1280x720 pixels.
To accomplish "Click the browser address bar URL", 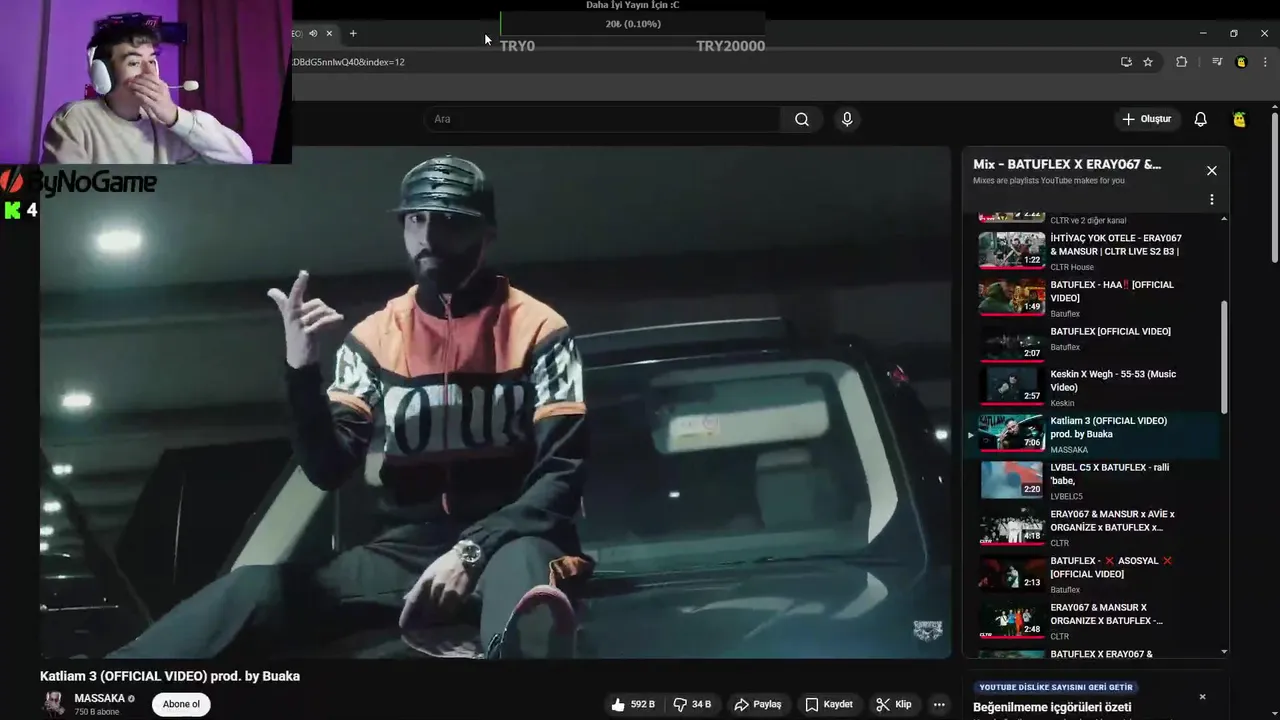I will click(x=348, y=62).
